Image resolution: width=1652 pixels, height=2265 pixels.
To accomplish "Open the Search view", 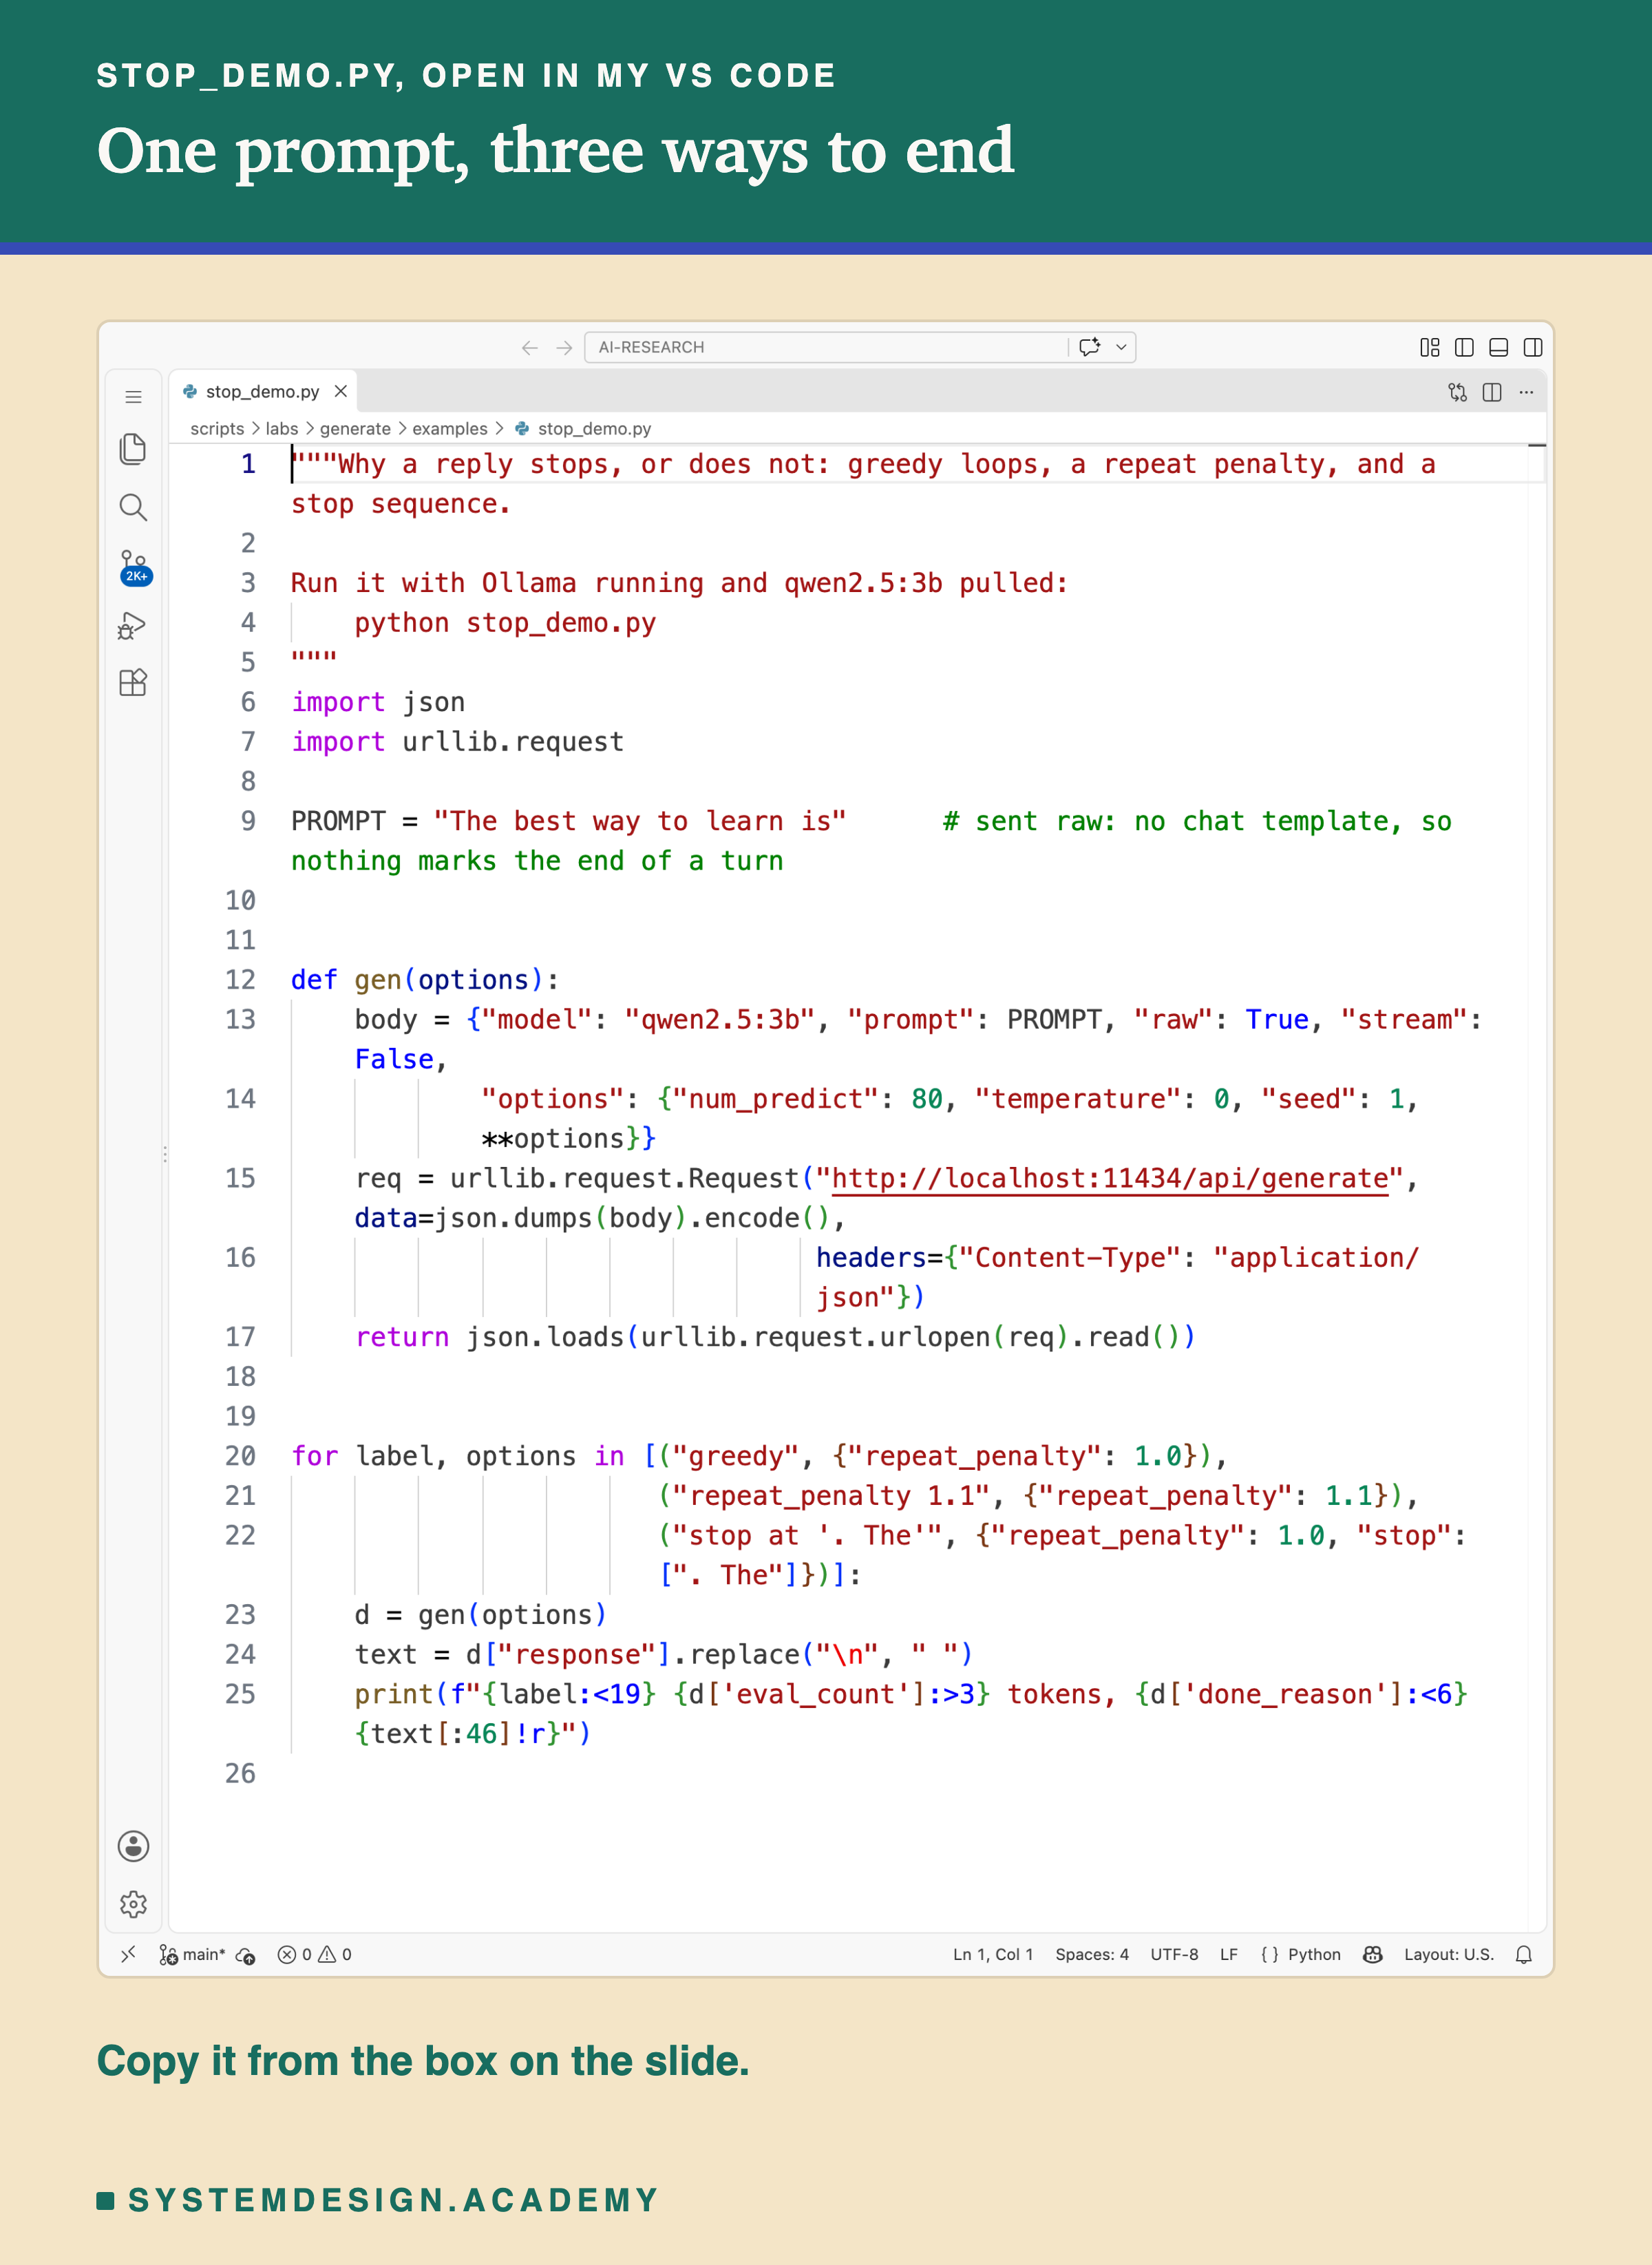I will tap(133, 508).
